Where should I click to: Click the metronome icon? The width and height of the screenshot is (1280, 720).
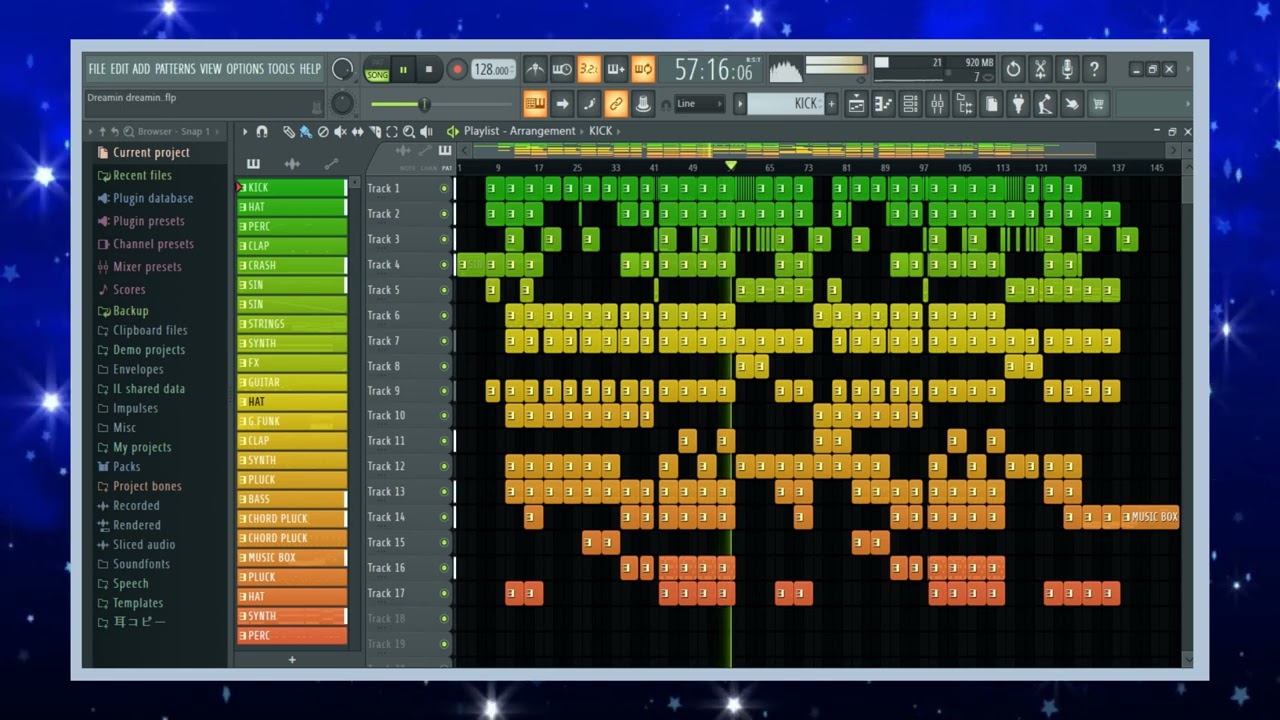coord(535,69)
